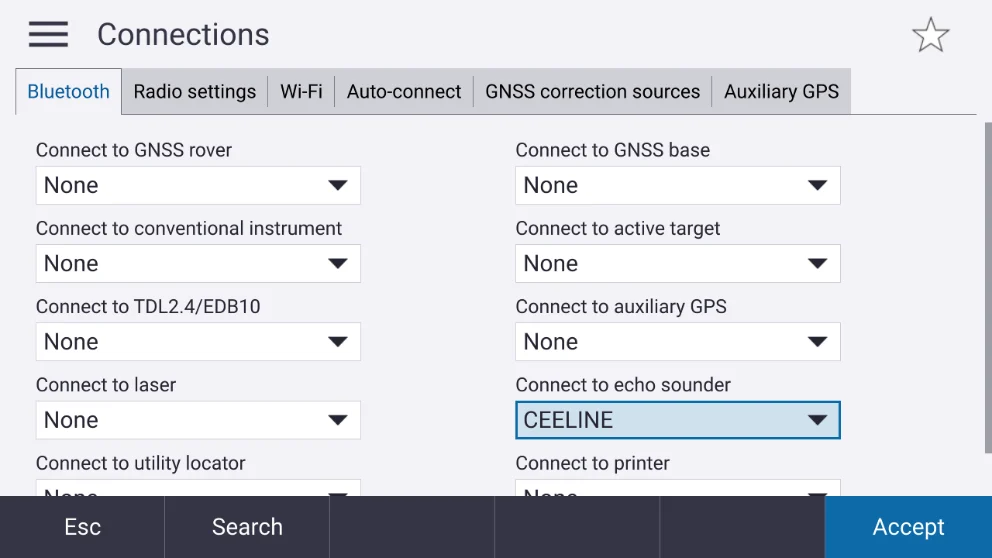Screen dimensions: 992x558
Task: Open the echo sounder dropdown showing CEELINE
Action: click(678, 420)
